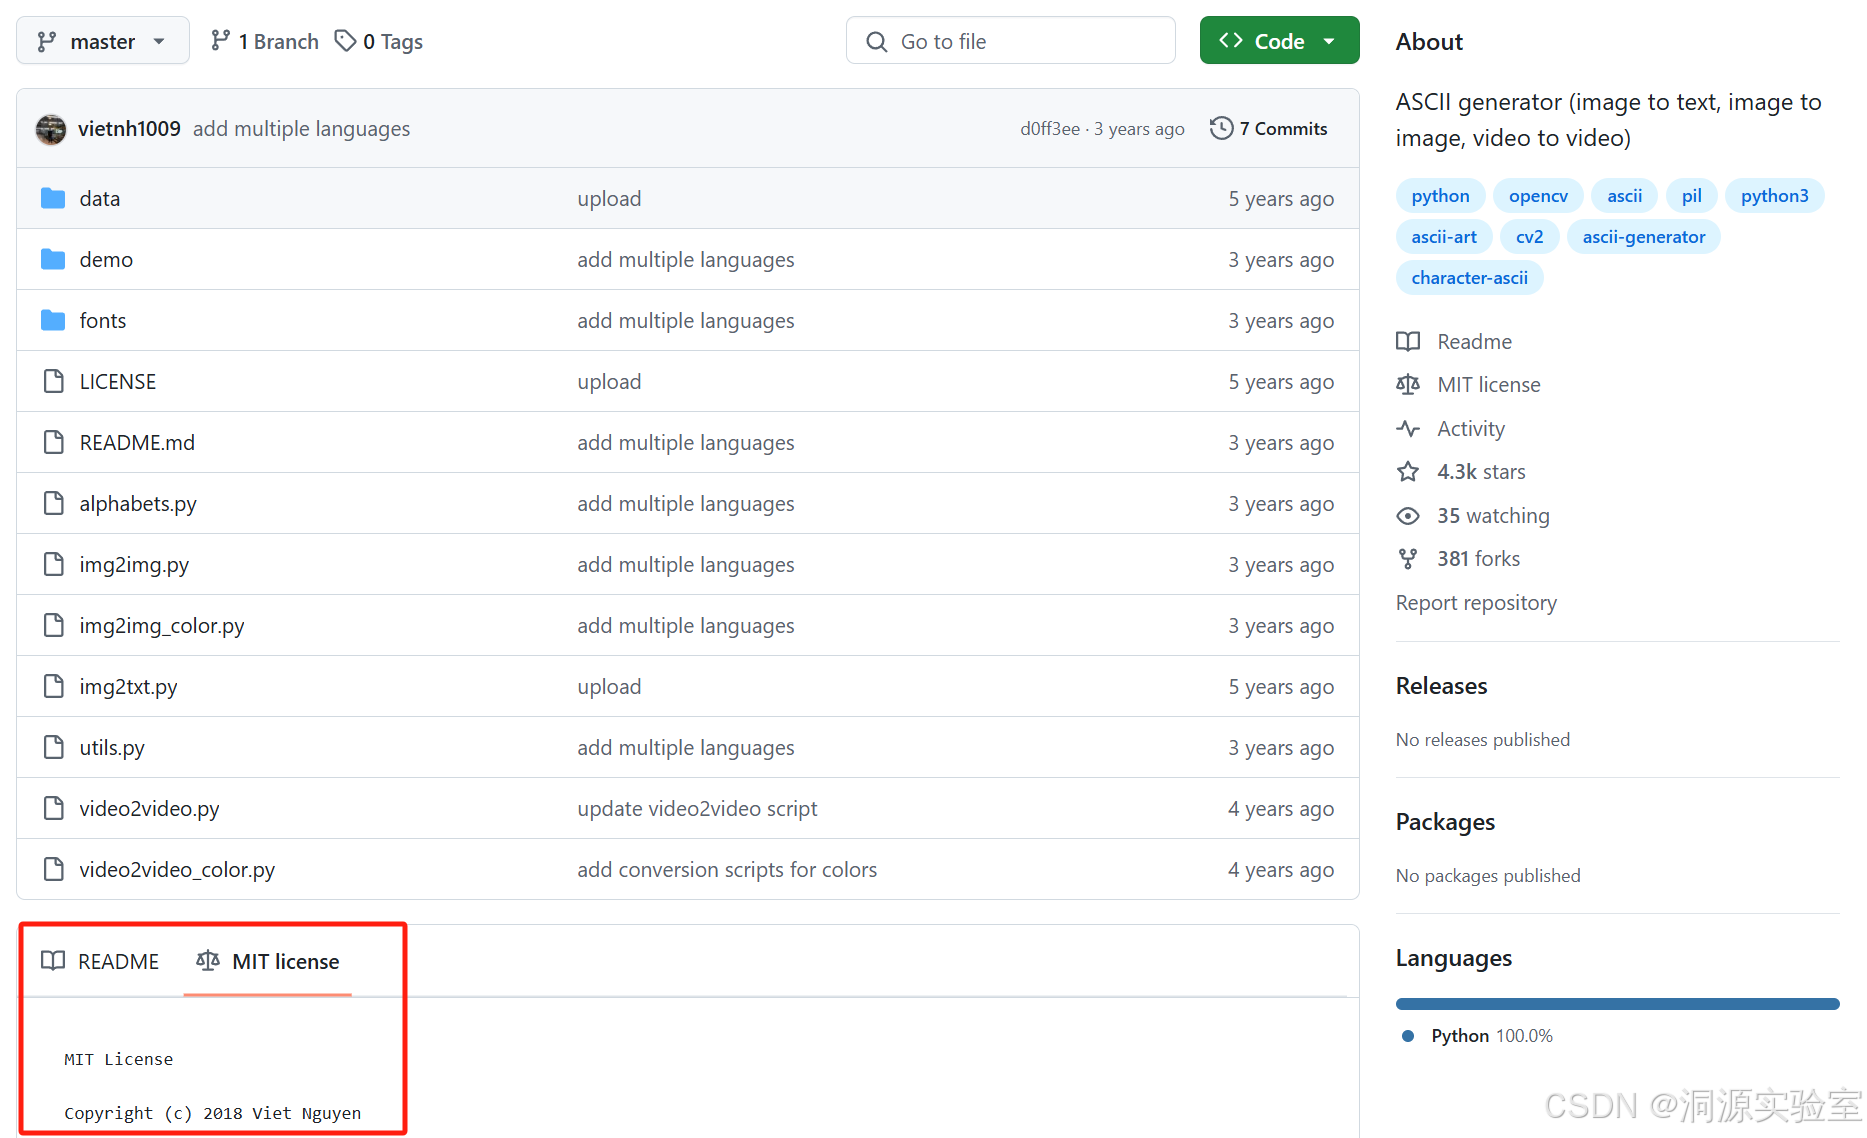The width and height of the screenshot is (1867, 1138).
Task: Click the ascii-art topic tag
Action: (x=1444, y=237)
